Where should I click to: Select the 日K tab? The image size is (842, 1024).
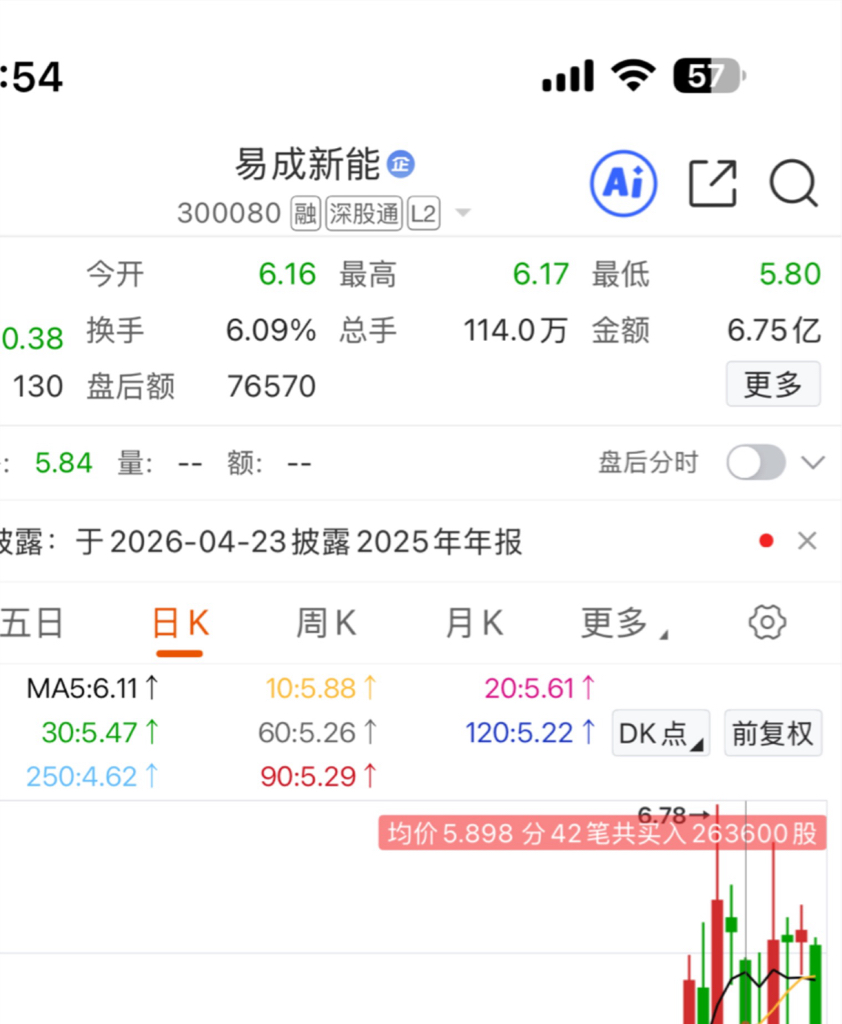(180, 623)
